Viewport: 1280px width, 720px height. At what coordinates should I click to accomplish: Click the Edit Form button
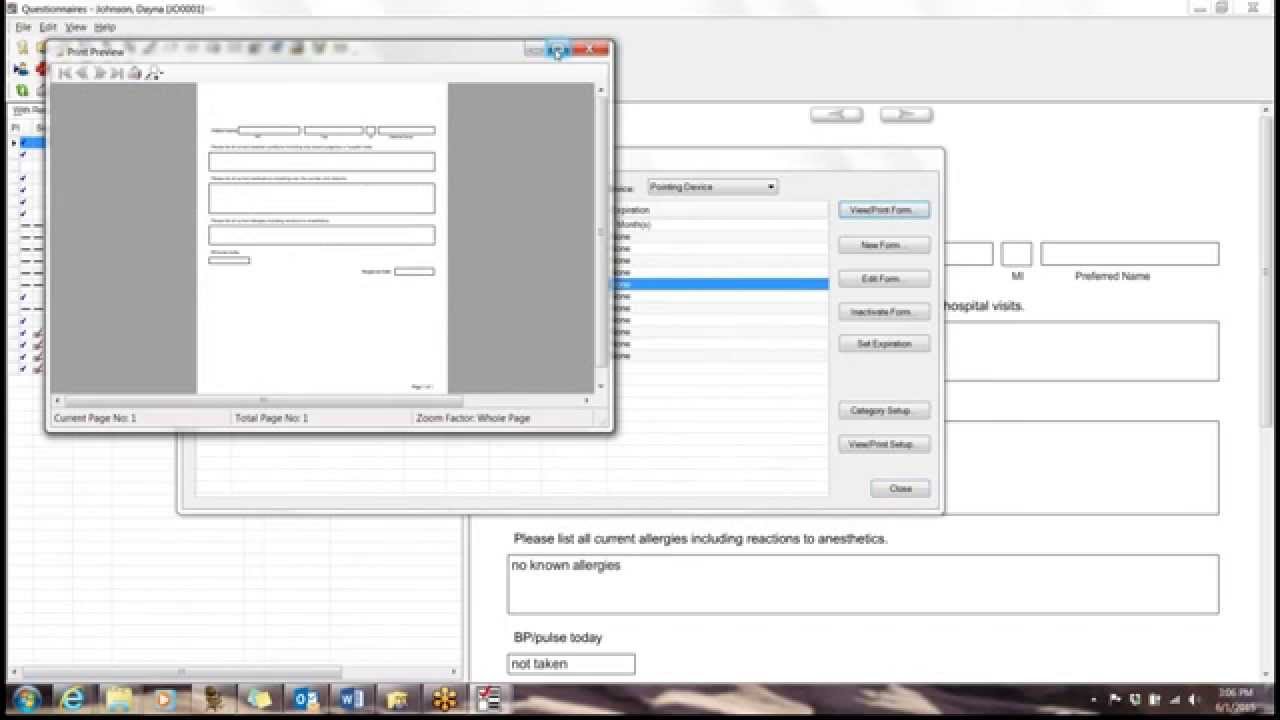coord(884,279)
